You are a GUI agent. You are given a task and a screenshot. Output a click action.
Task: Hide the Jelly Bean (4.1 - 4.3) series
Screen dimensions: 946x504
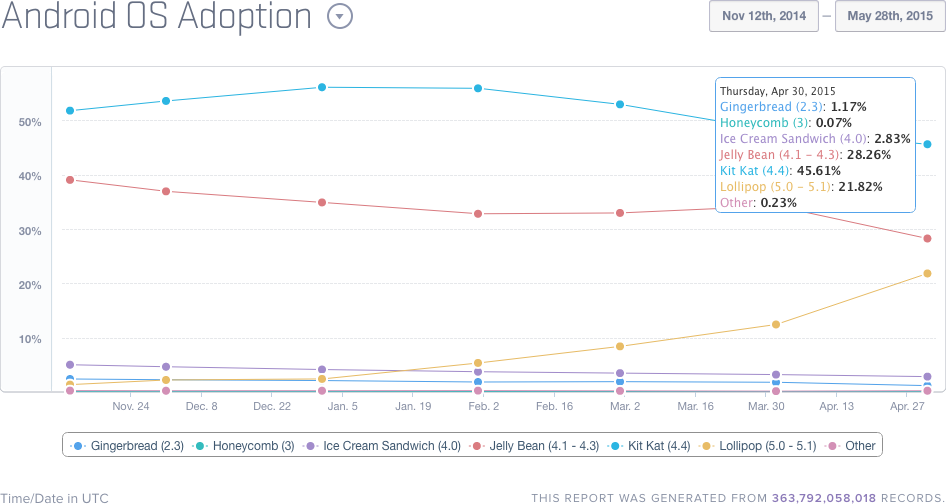click(536, 446)
